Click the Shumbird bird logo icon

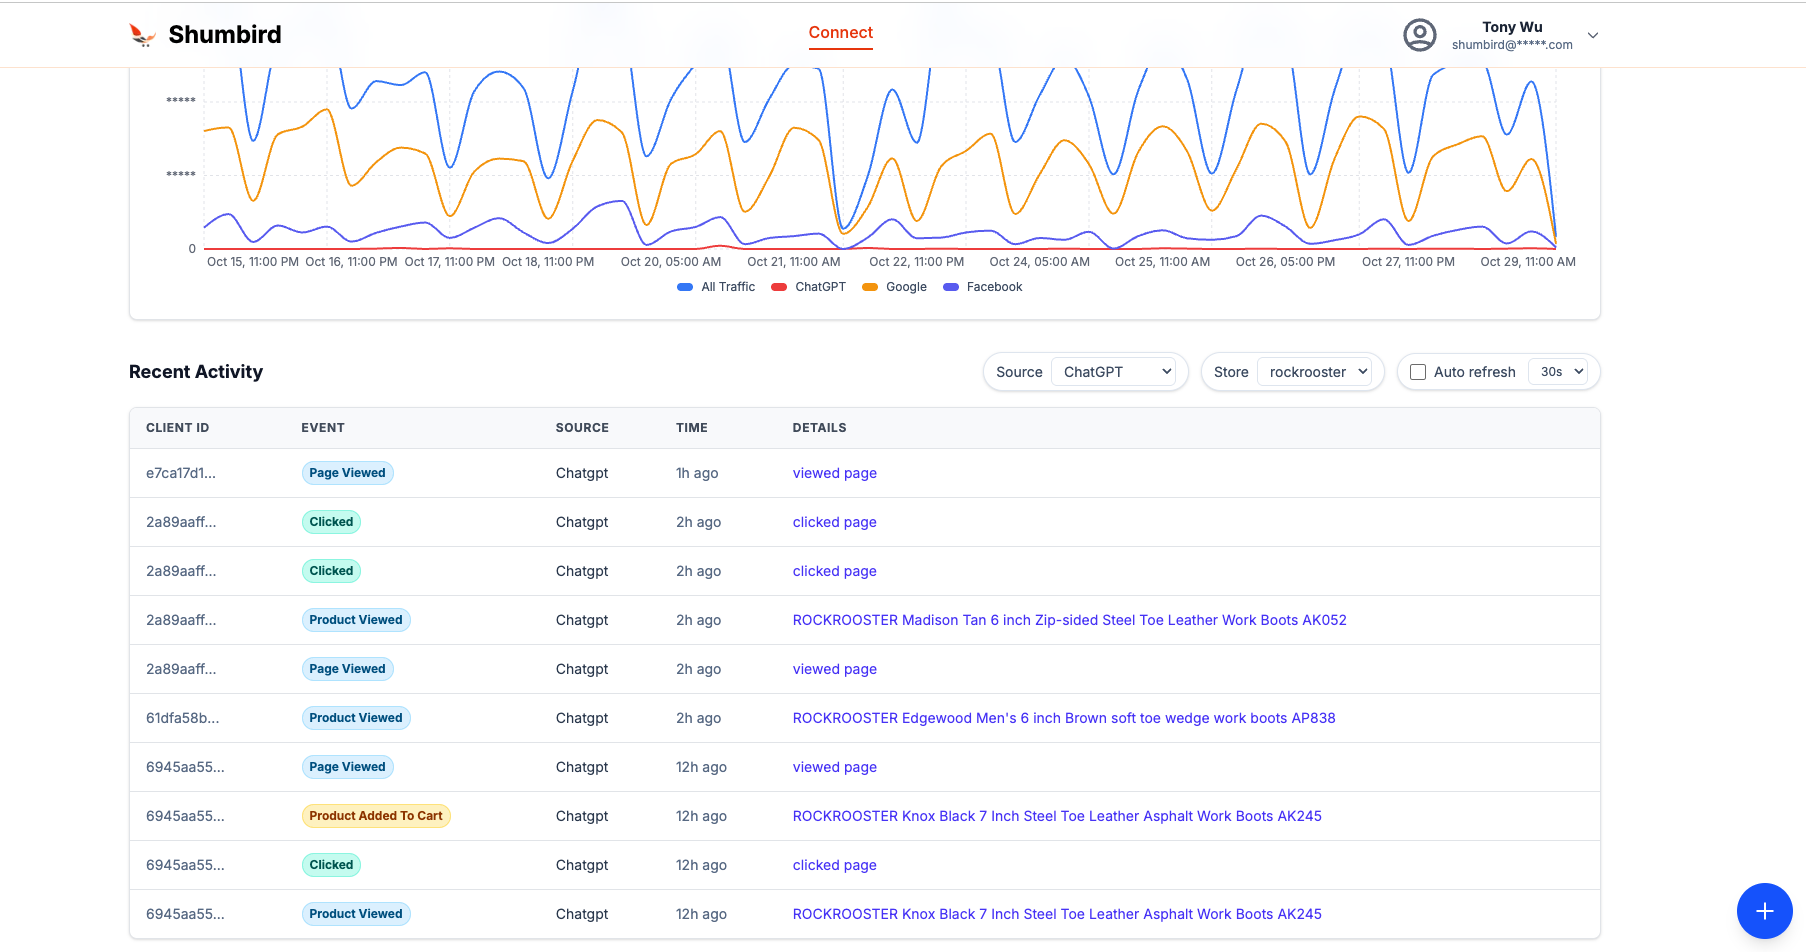[142, 33]
